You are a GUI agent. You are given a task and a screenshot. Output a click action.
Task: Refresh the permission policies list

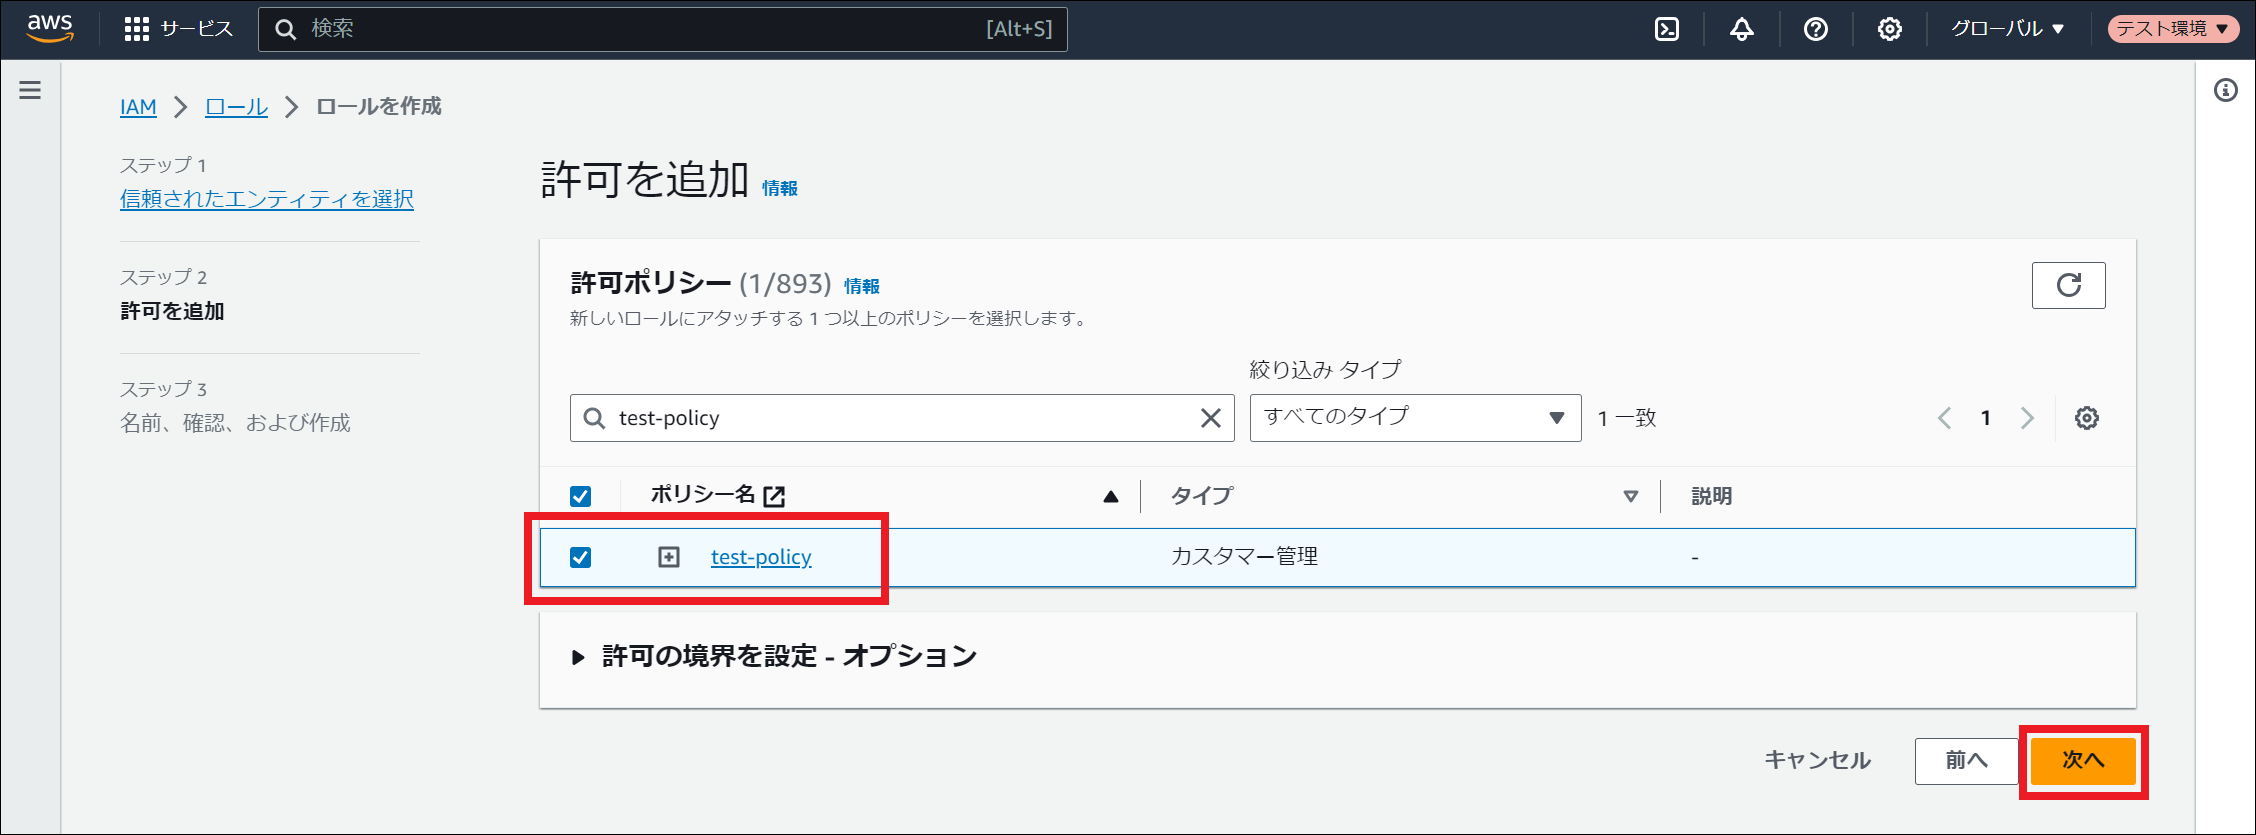tap(2068, 286)
